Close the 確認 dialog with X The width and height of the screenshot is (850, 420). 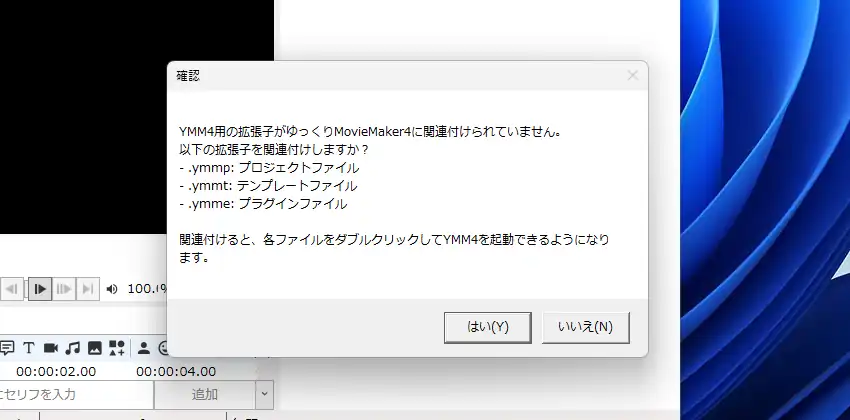click(x=633, y=75)
